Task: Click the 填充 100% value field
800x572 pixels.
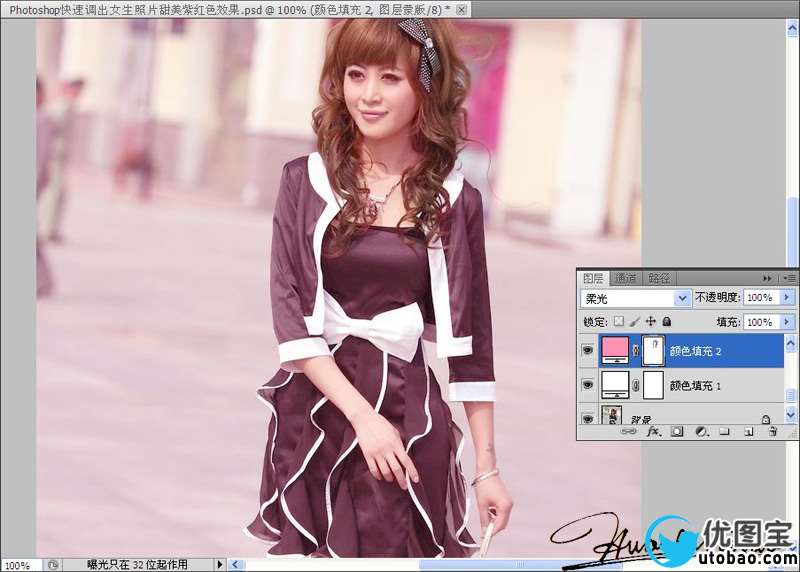Action: click(x=761, y=322)
